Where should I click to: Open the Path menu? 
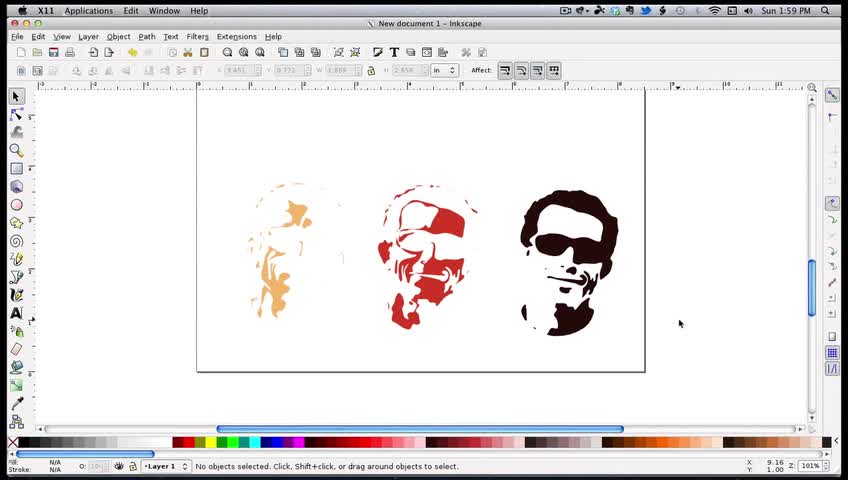point(147,37)
